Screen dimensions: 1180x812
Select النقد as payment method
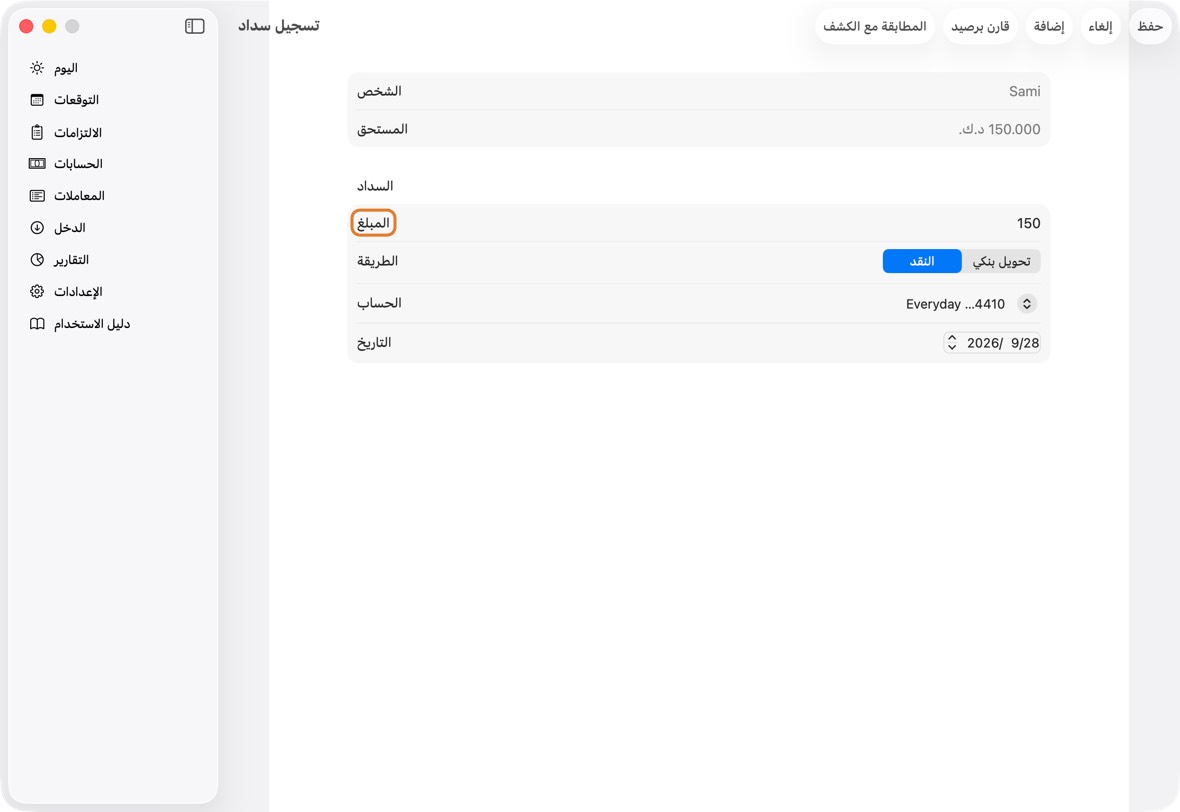(922, 261)
